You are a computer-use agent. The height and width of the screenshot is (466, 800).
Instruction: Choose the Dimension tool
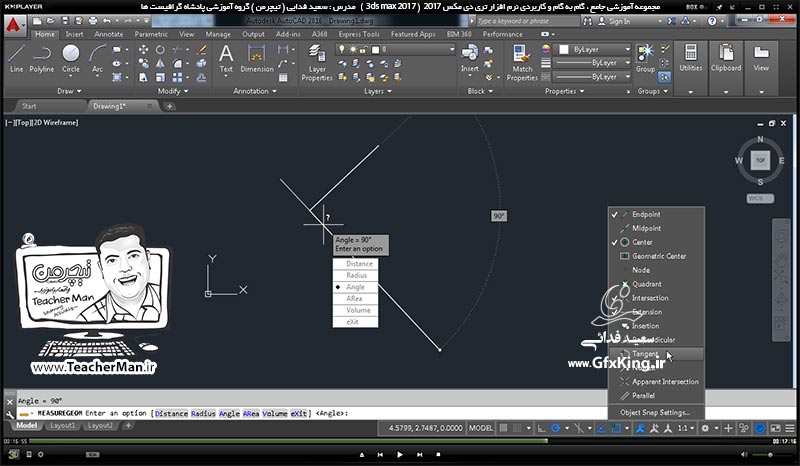[257, 59]
